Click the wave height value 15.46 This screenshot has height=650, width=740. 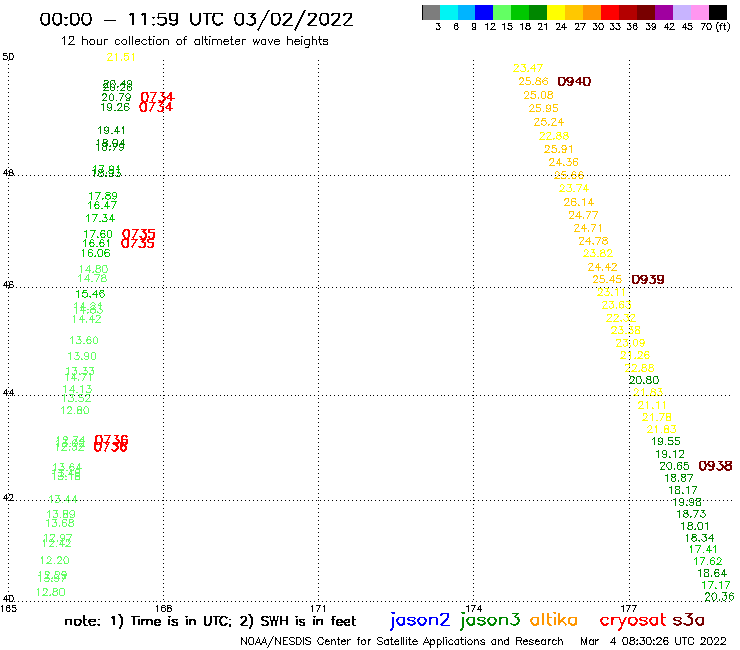90,294
